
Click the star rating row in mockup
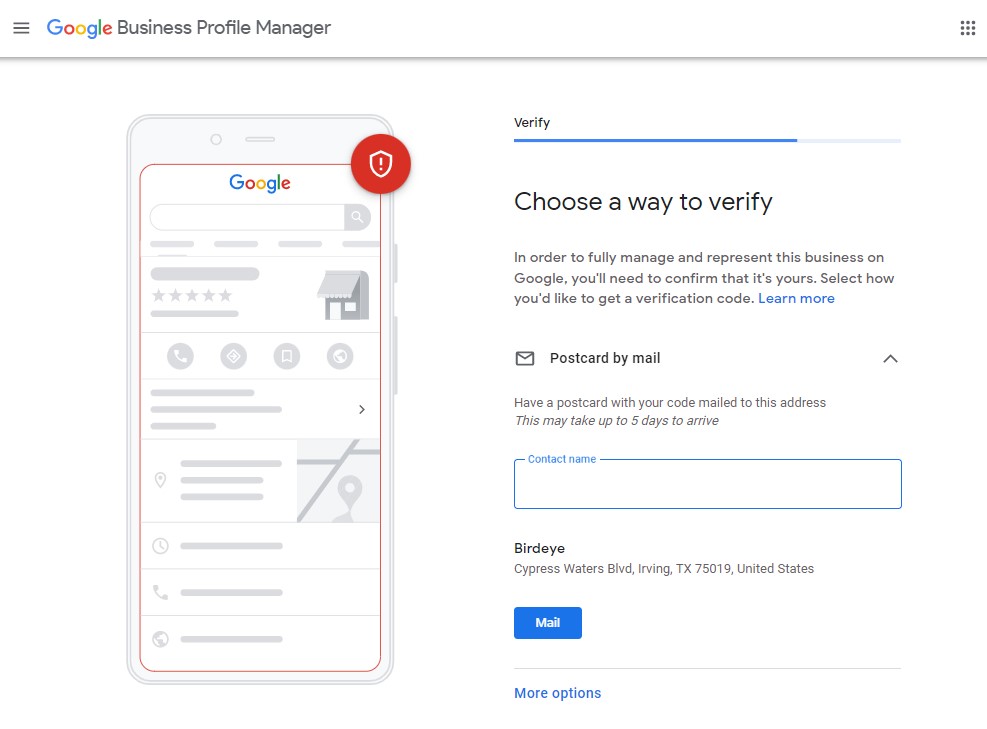click(192, 295)
